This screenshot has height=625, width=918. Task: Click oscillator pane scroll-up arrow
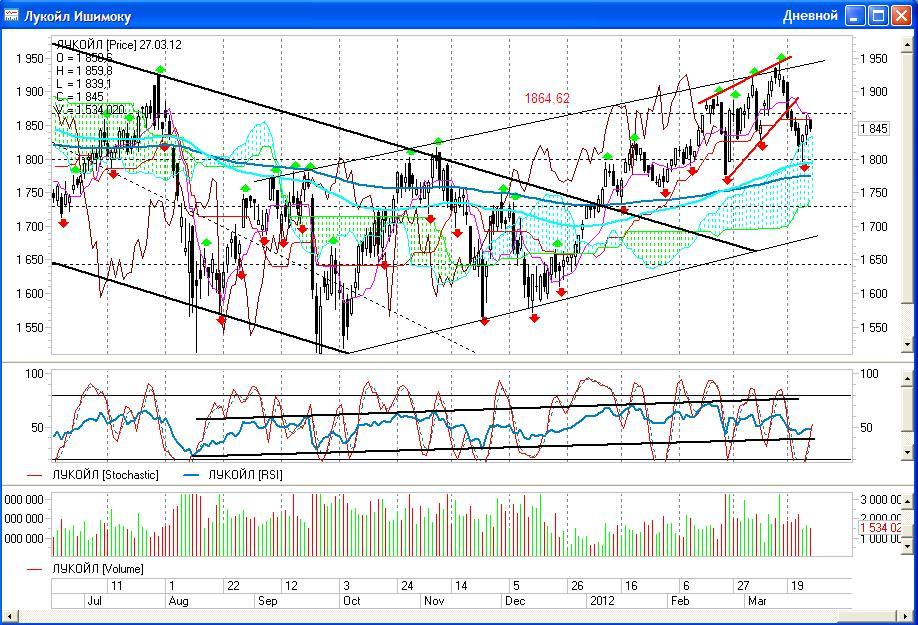(x=907, y=377)
